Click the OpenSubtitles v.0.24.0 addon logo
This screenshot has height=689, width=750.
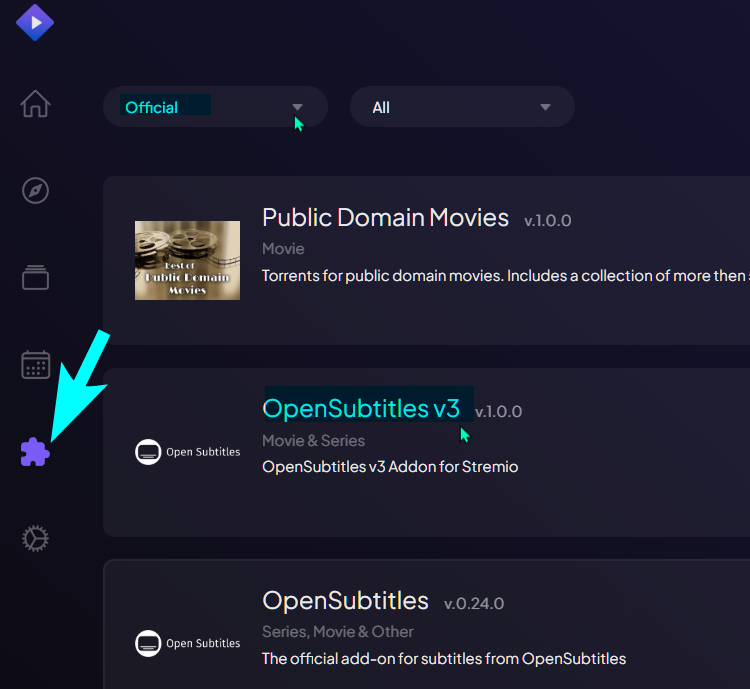coord(188,643)
